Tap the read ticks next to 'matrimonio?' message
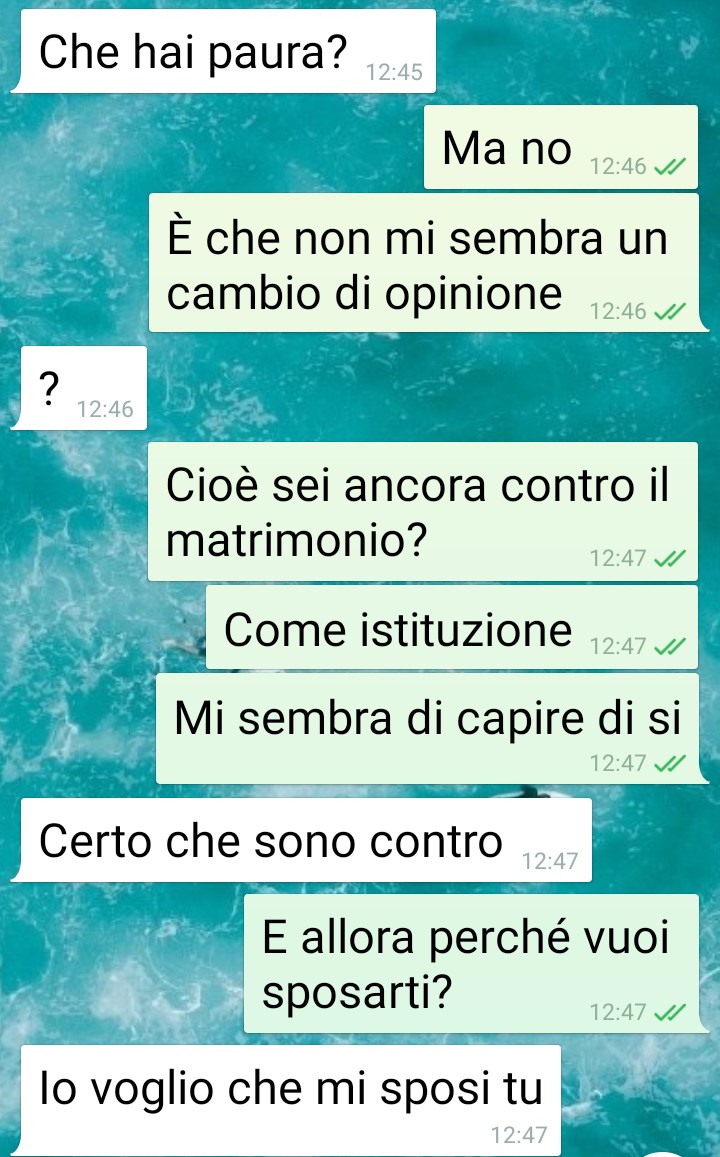The image size is (720, 1157). click(670, 559)
